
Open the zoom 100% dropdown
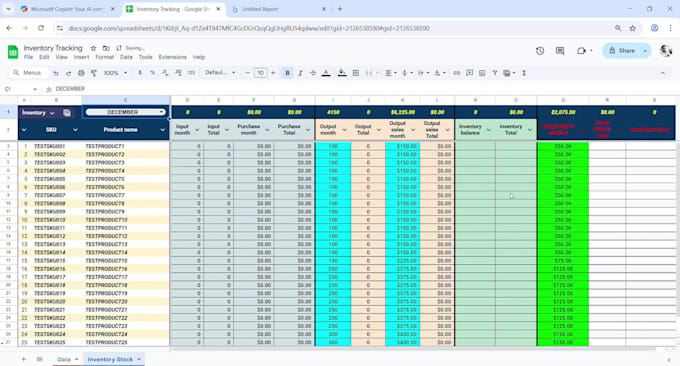[x=115, y=73]
